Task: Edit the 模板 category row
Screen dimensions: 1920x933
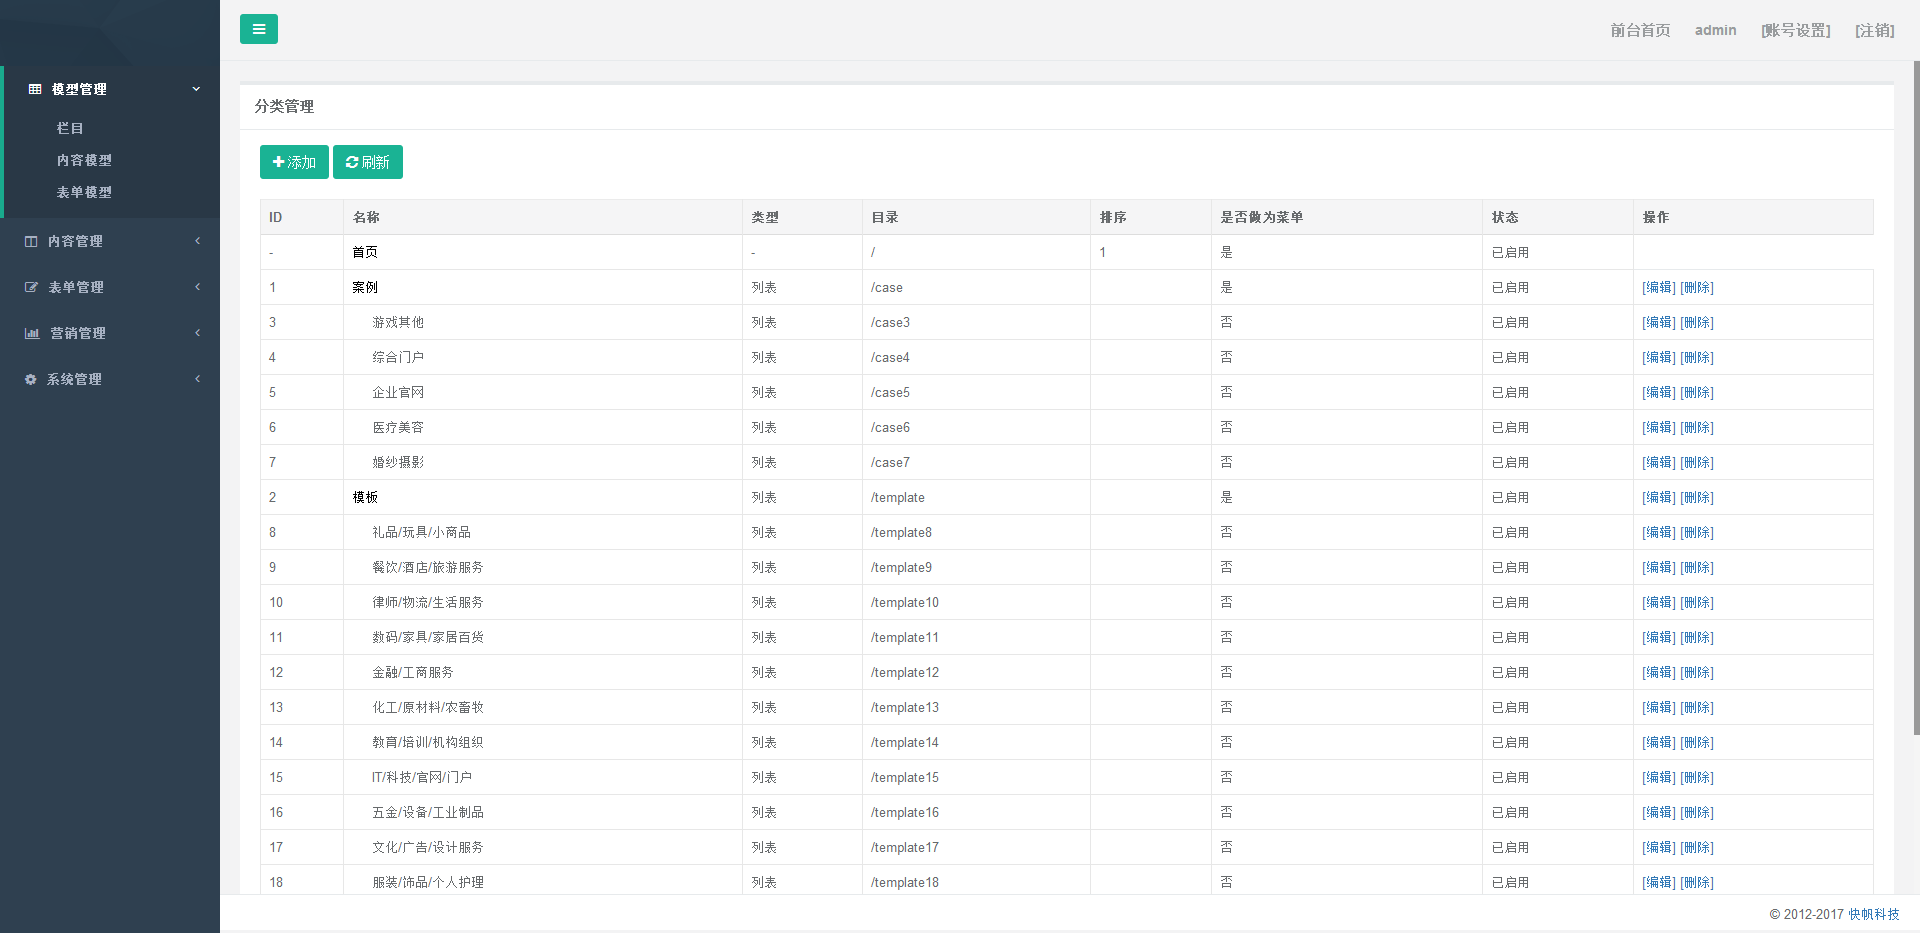Action: tap(1658, 497)
